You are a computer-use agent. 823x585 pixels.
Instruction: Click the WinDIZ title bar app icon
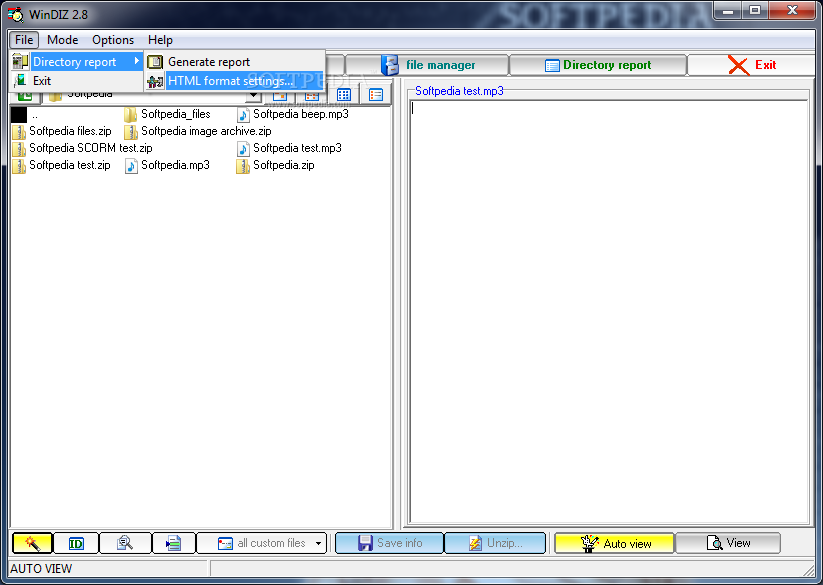(x=15, y=14)
